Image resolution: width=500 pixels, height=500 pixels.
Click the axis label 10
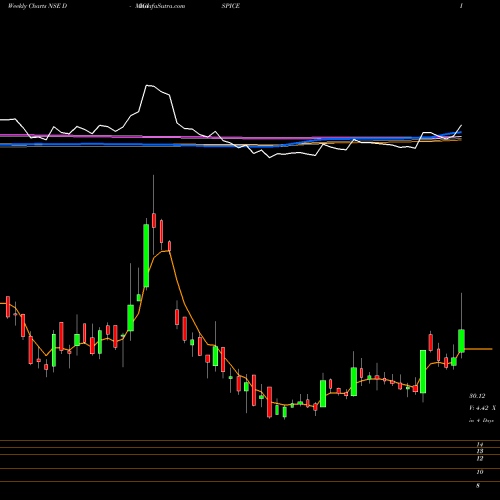(x=480, y=472)
